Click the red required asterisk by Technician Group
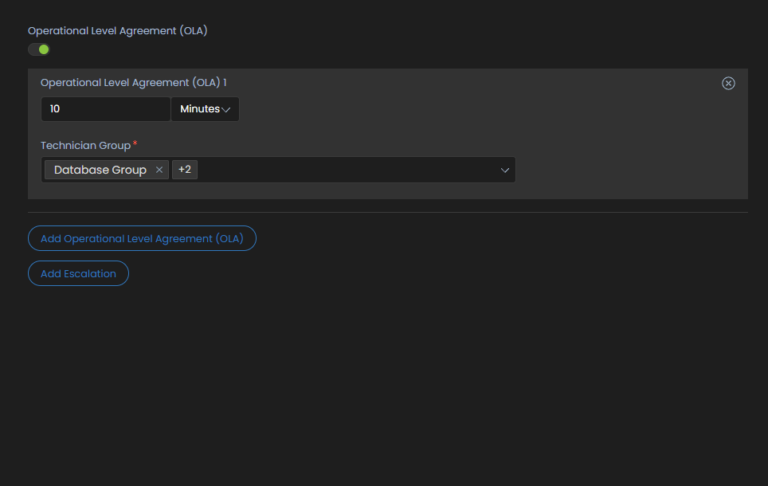 click(x=135, y=145)
